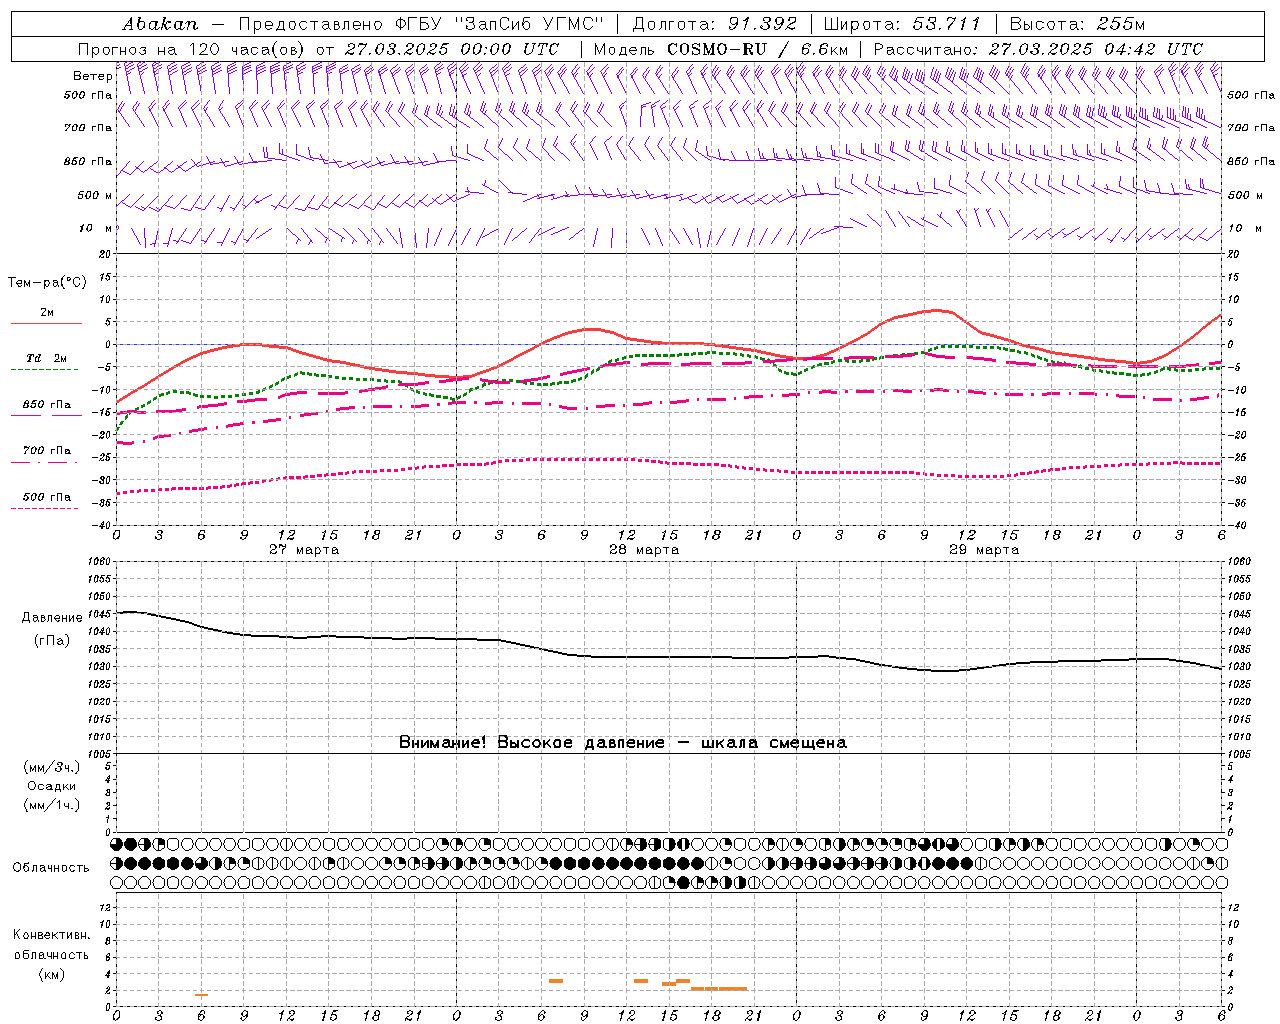The image size is (1280, 1024).
Task: Select the (мм/1ч.) precipitation unit label
Action: point(52,805)
